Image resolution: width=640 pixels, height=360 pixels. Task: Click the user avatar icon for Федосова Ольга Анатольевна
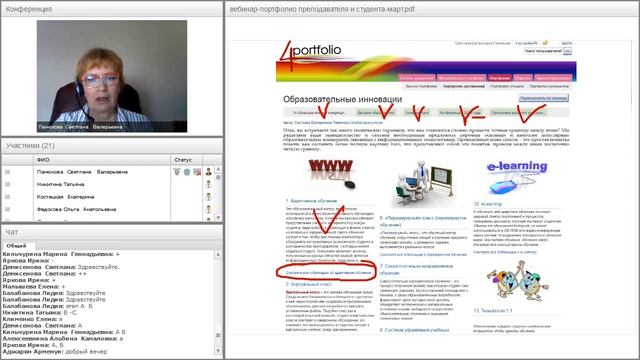(209, 209)
